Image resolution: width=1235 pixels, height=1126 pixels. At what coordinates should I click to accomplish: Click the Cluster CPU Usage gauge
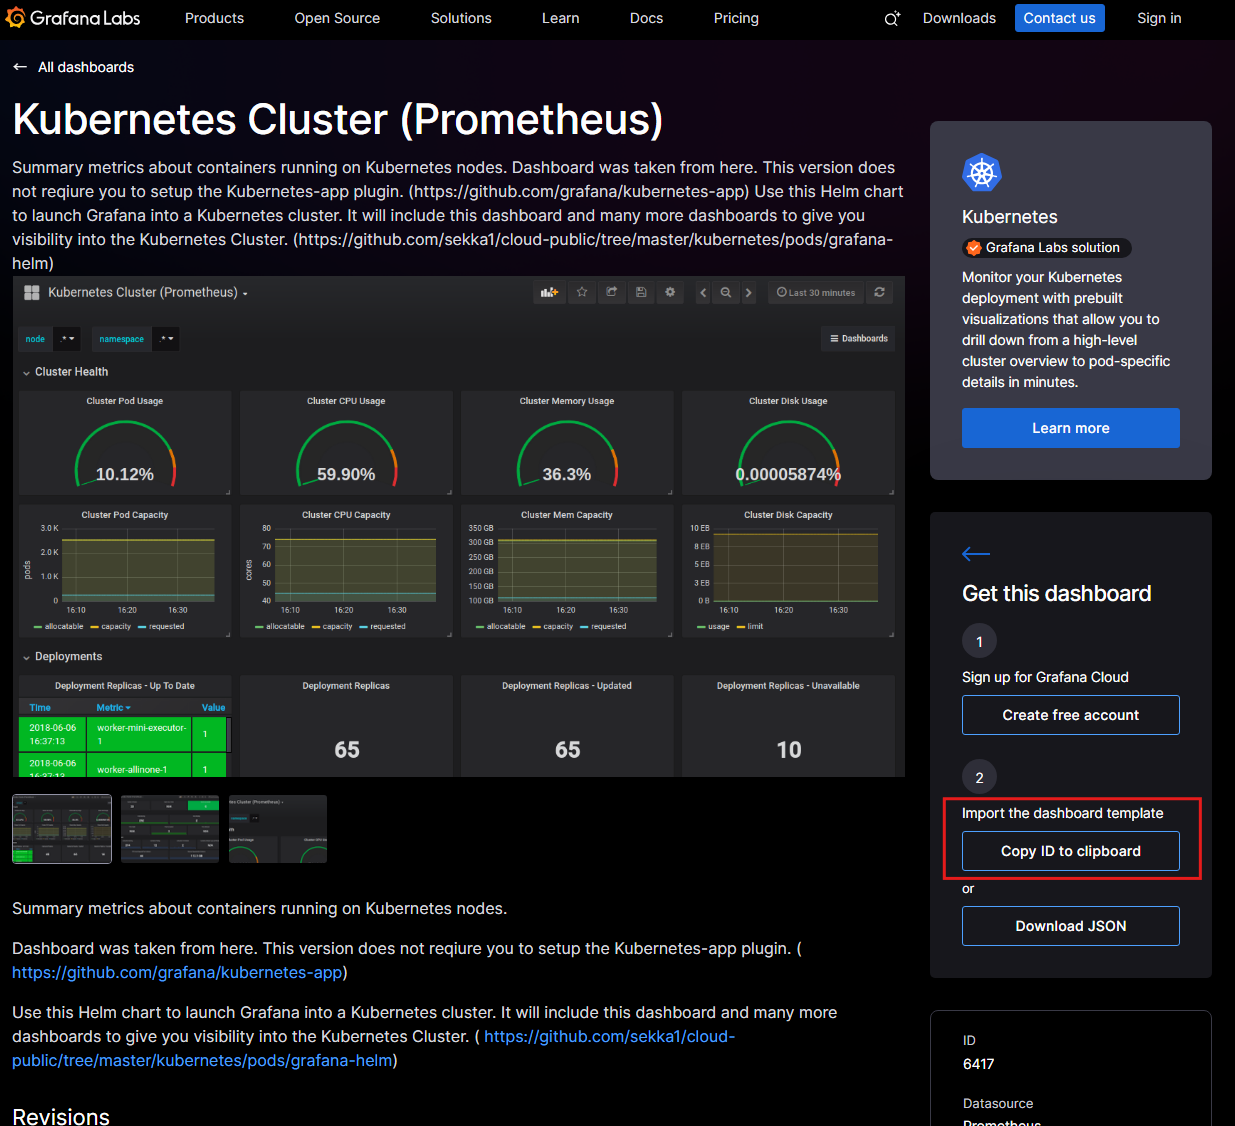[x=346, y=452]
